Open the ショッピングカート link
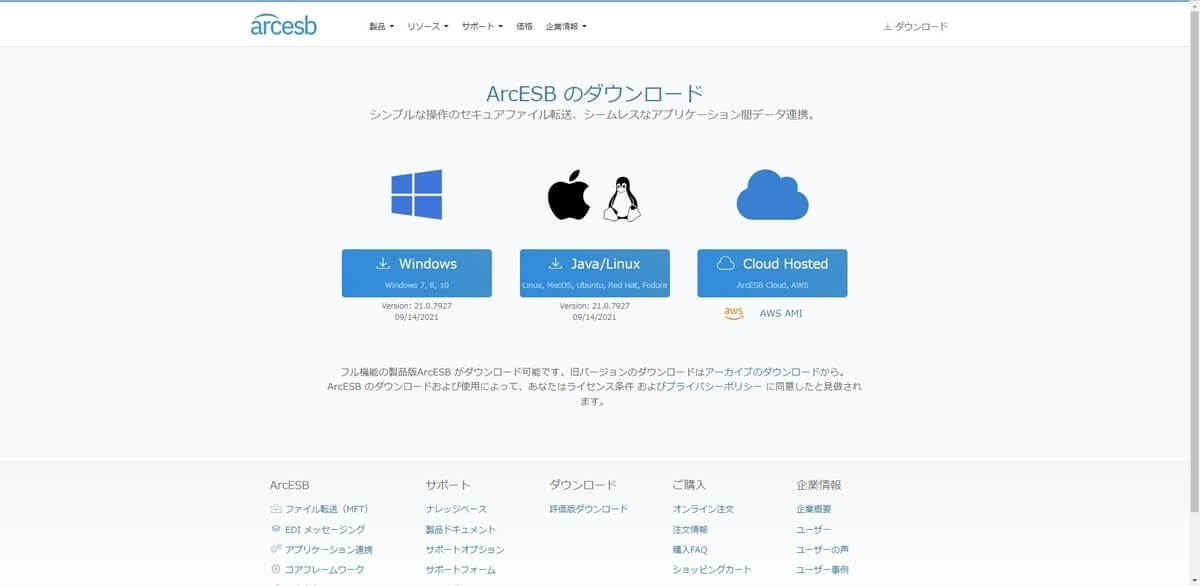This screenshot has width=1200, height=586. coord(712,569)
